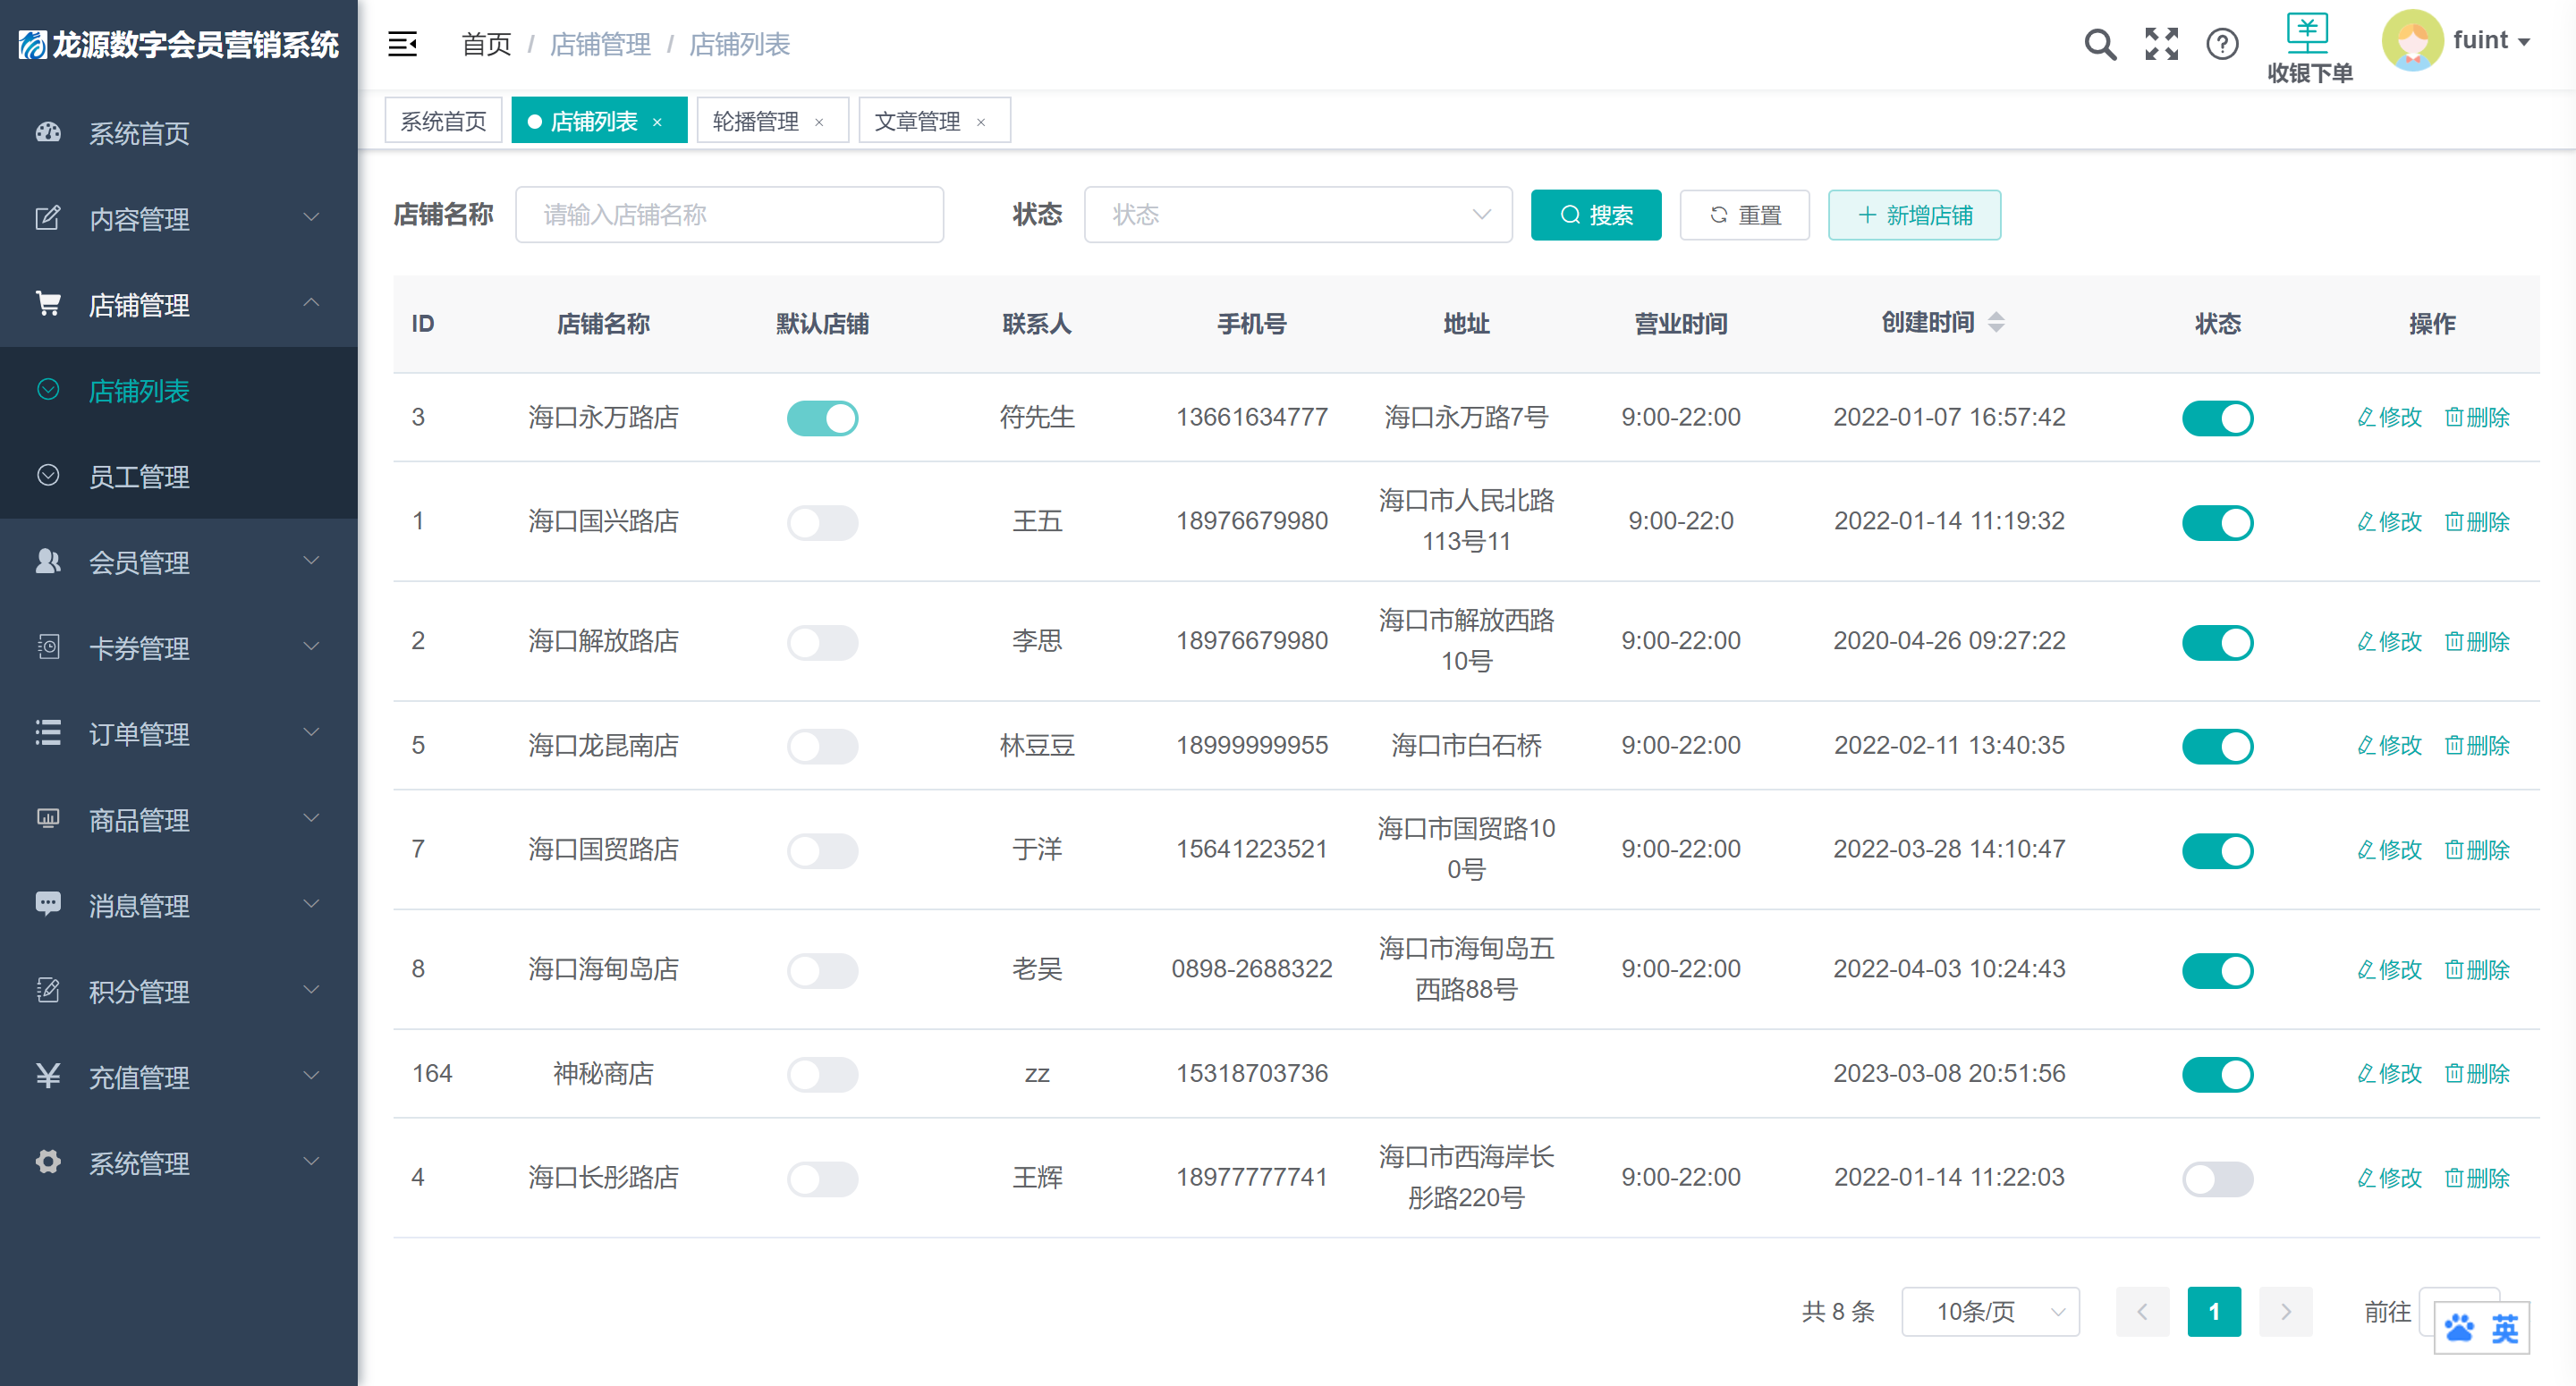The width and height of the screenshot is (2576, 1386).
Task: Expand the 系统管理 menu chevron
Action: [311, 1161]
